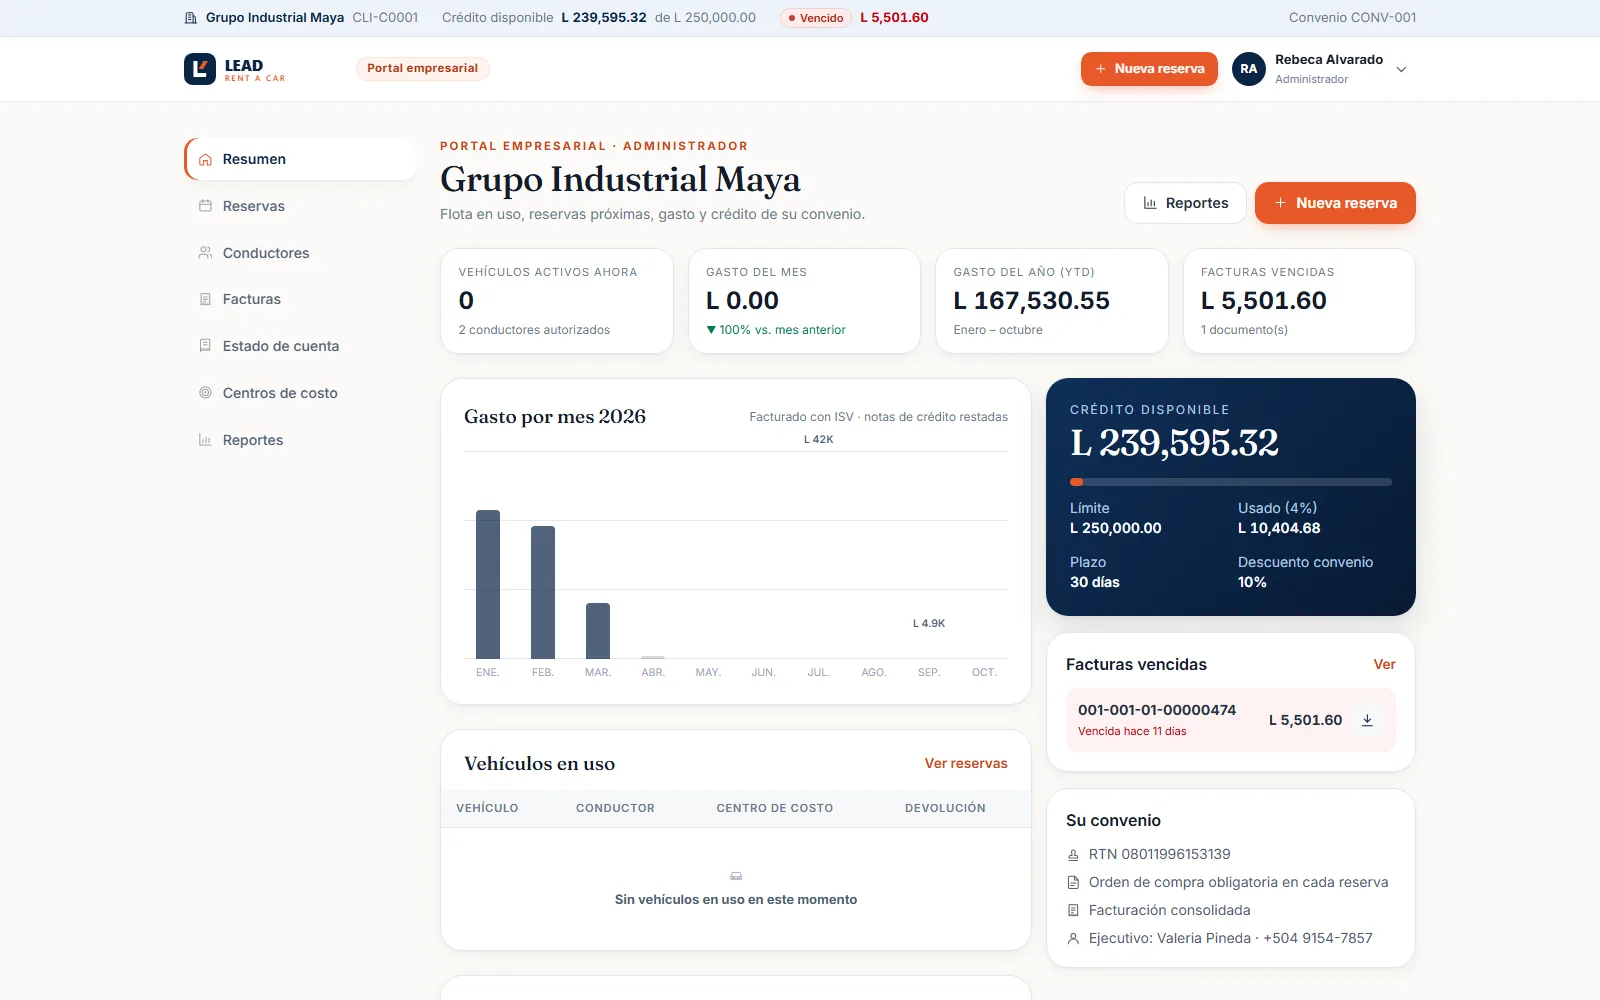Open the Conductores page
1600x1000 pixels.
point(300,253)
